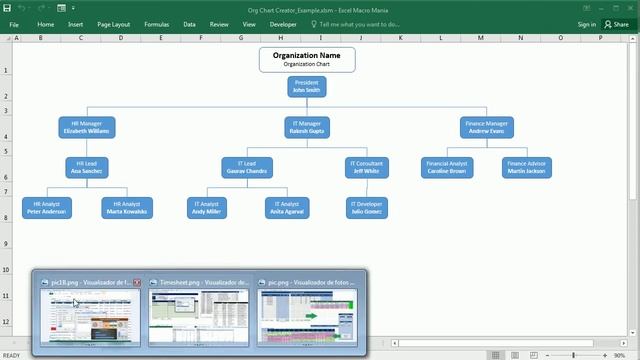This screenshot has width=640, height=360.
Task: Click the vertical scrollbar down arrow
Action: (x=633, y=333)
